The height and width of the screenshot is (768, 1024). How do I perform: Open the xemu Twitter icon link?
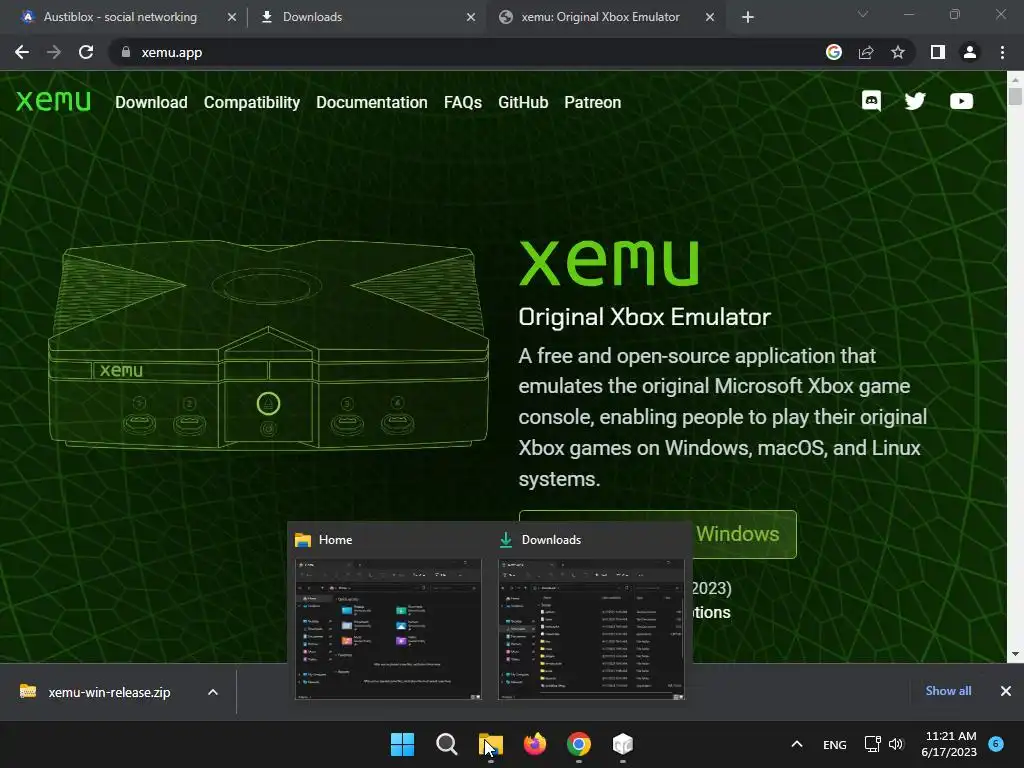[x=916, y=101]
